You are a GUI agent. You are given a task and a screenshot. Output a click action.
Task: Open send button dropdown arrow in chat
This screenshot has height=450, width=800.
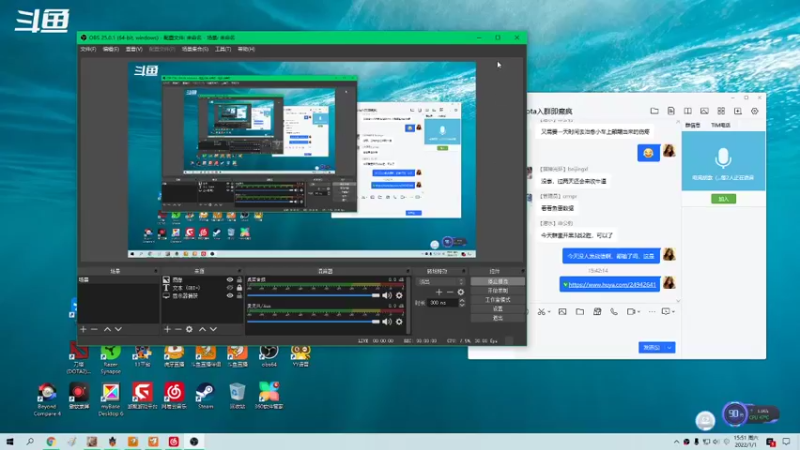669,347
